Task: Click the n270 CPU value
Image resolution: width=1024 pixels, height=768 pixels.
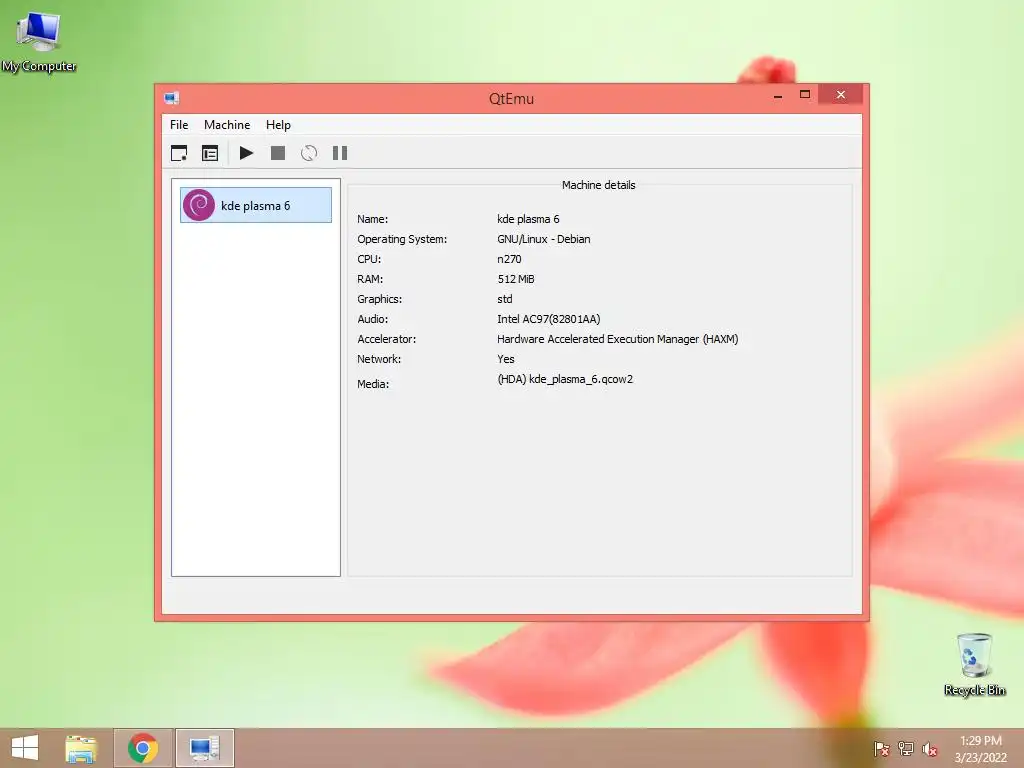Action: [x=509, y=259]
